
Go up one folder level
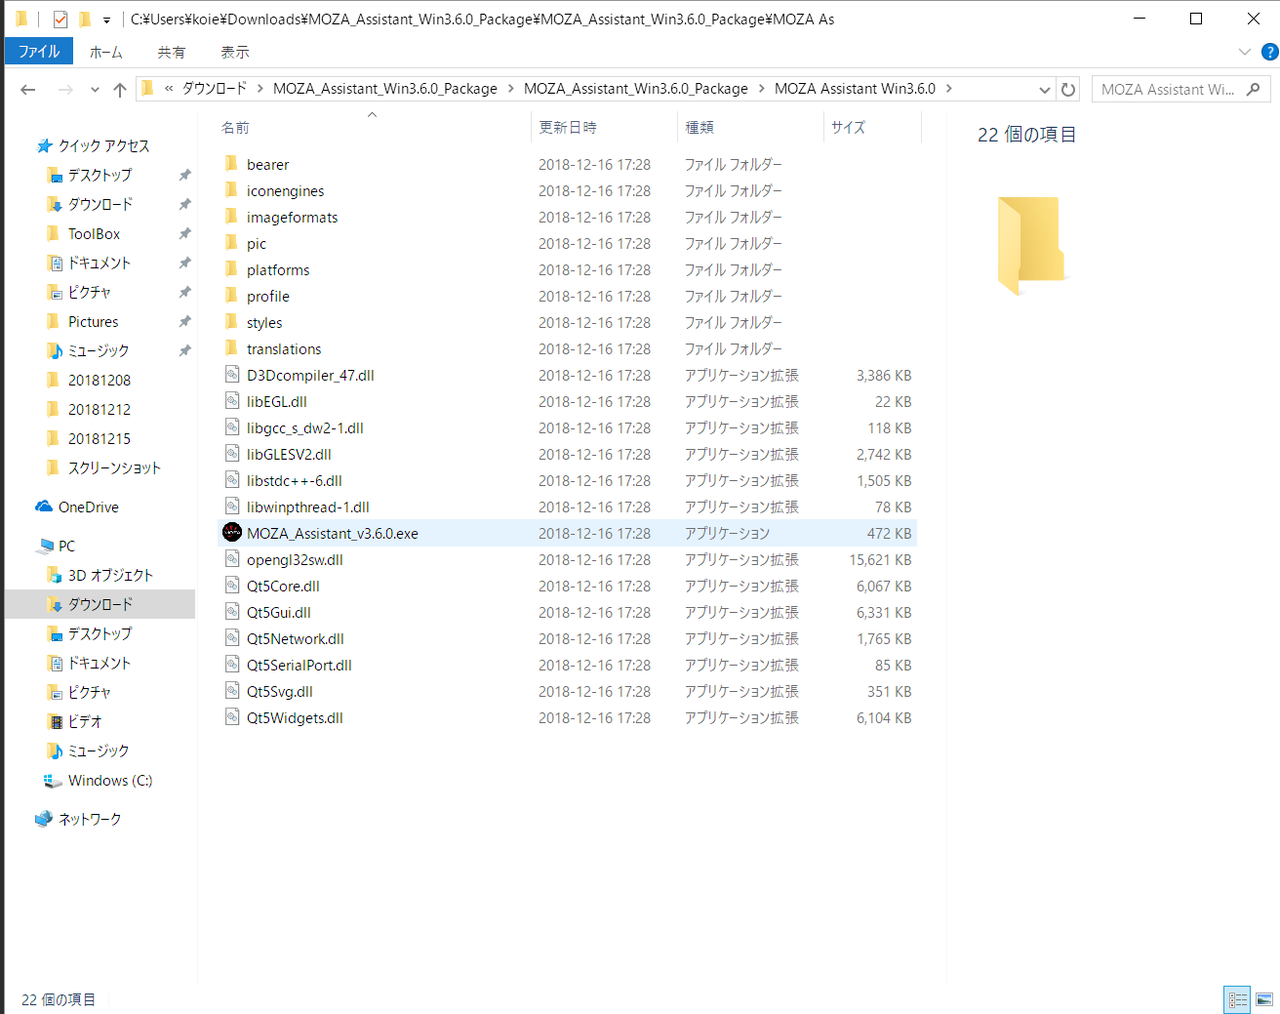tap(120, 89)
